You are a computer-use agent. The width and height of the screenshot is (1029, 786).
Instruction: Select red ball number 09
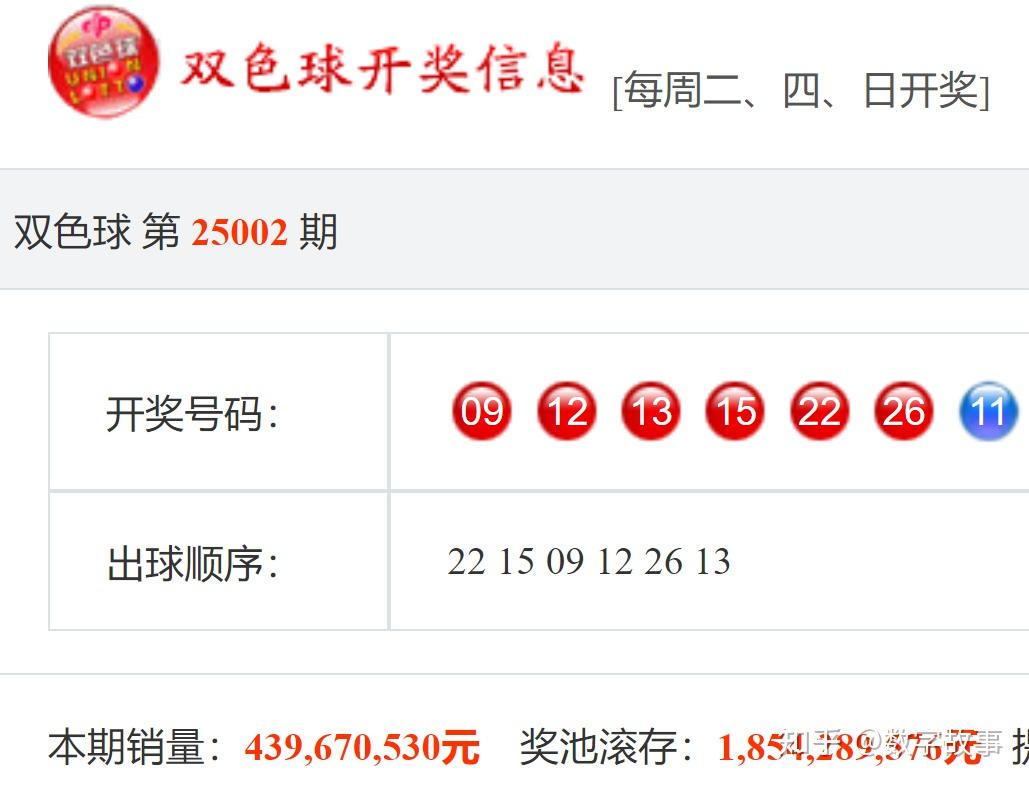pyautogui.click(x=482, y=411)
